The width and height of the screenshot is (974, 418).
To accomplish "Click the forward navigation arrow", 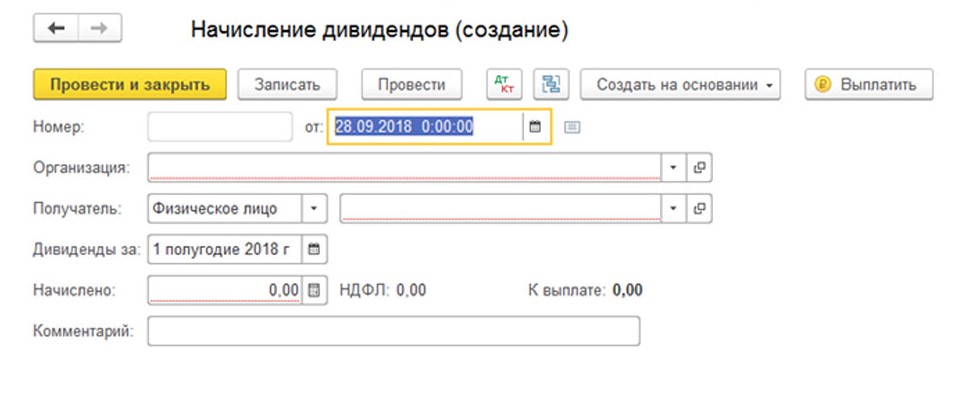I will [x=98, y=30].
